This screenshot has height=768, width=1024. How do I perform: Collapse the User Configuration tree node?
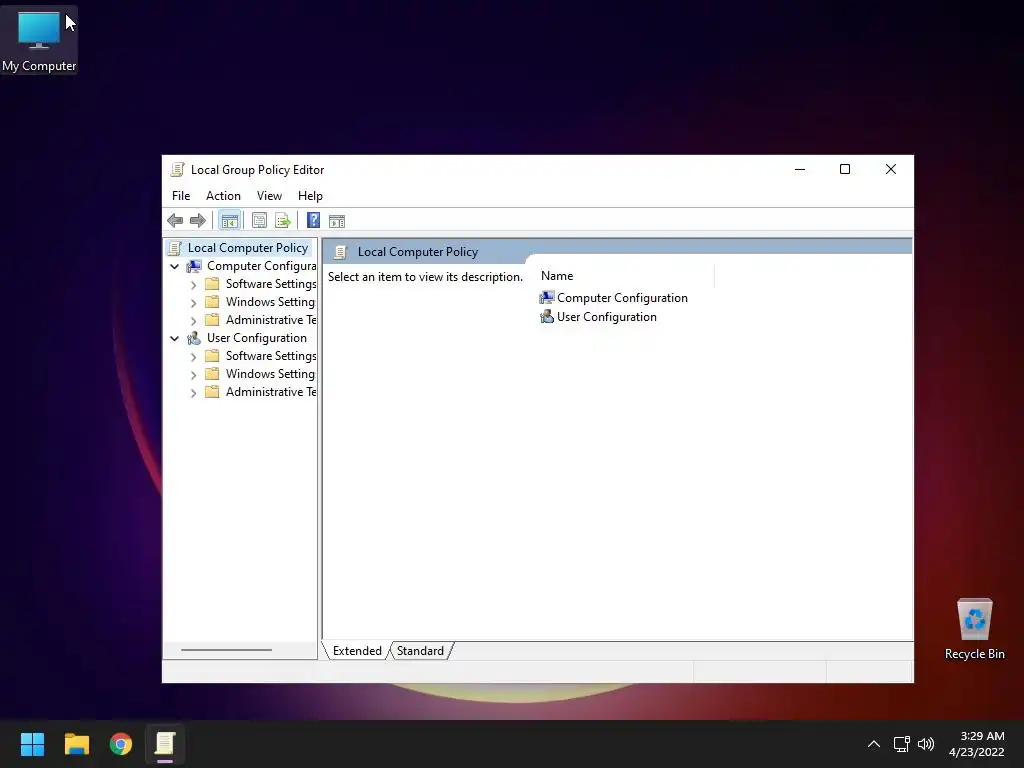click(174, 338)
